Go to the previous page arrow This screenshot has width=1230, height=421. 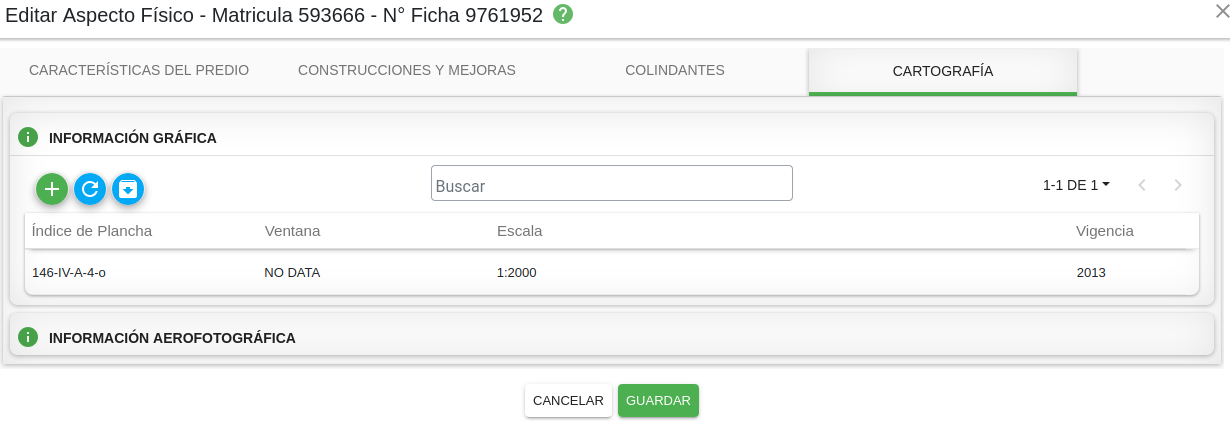[1142, 185]
